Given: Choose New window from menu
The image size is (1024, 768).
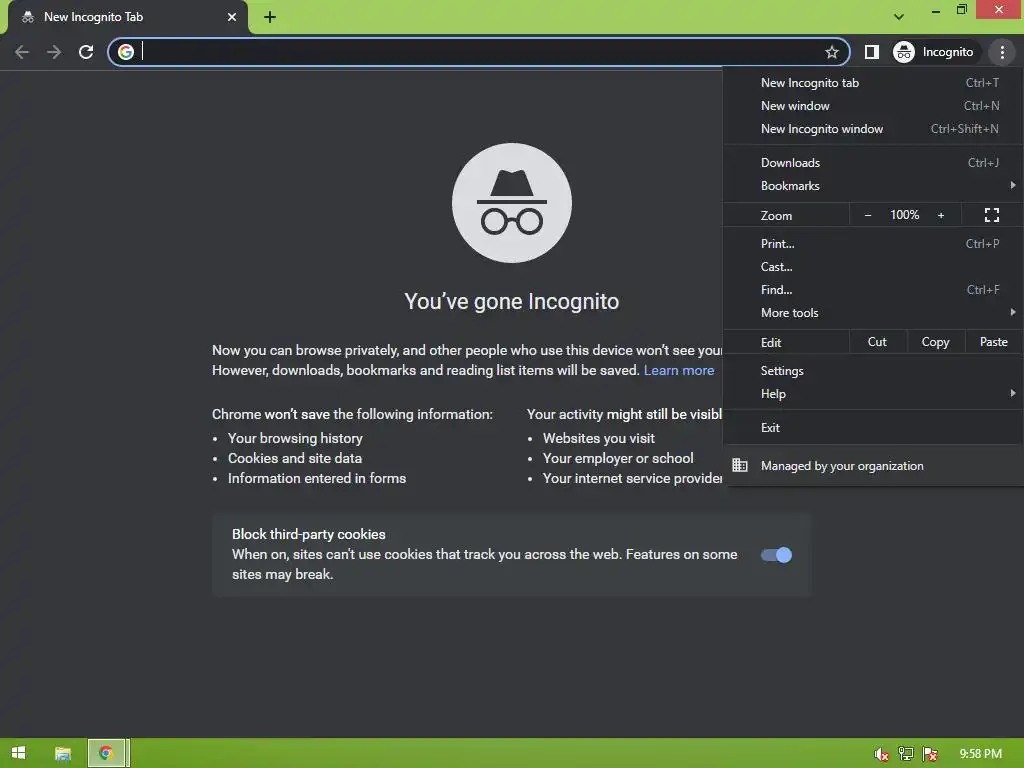Looking at the screenshot, I should 872,106.
